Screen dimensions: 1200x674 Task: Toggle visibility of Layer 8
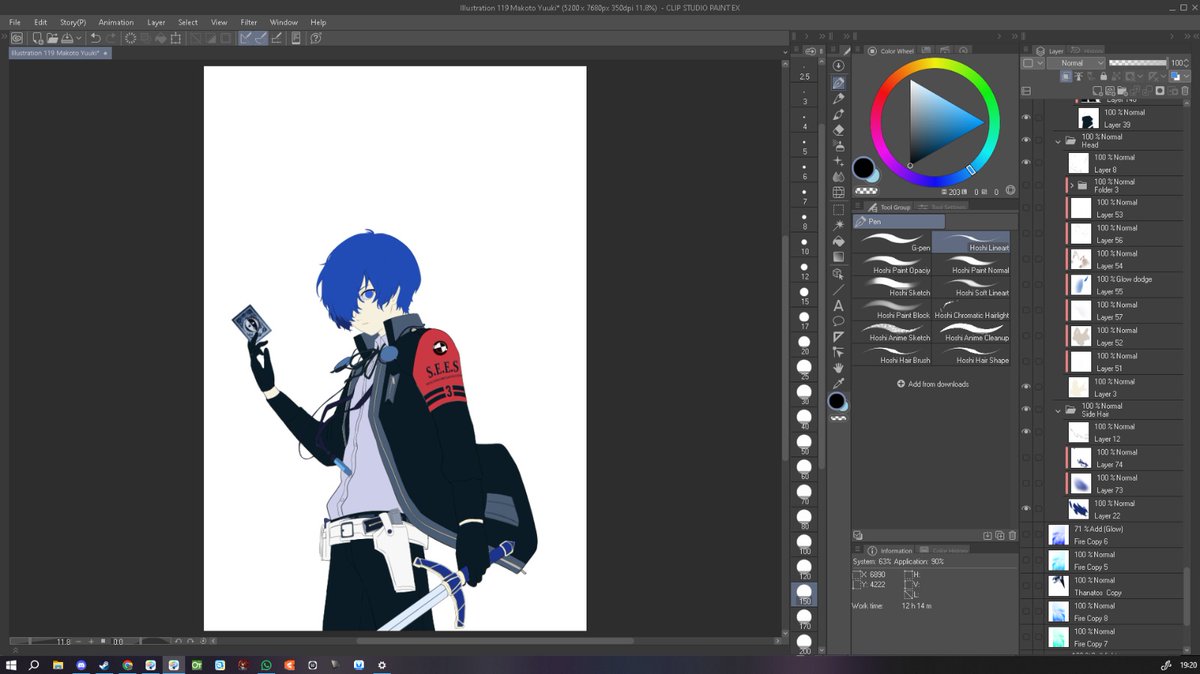pyautogui.click(x=1026, y=163)
